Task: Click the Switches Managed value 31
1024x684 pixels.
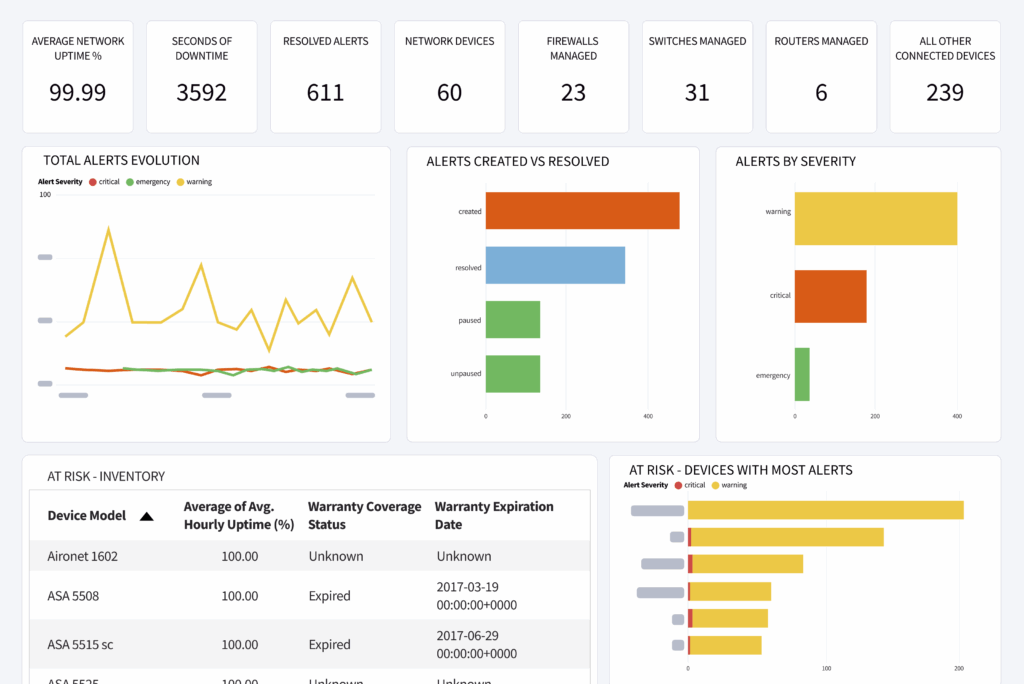Action: pos(697,93)
